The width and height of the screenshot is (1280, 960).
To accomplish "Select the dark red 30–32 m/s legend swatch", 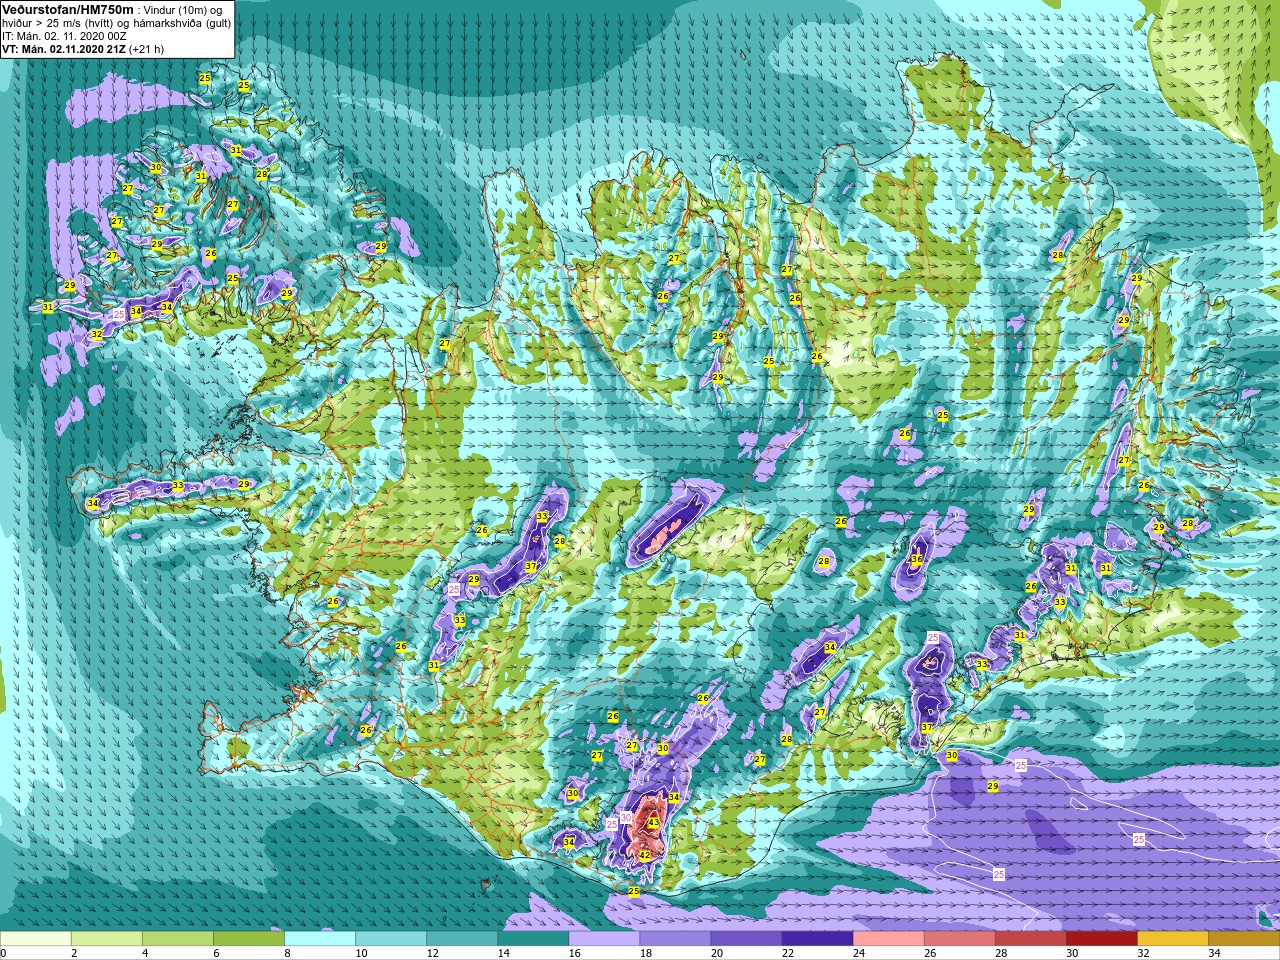I will pos(1101,939).
